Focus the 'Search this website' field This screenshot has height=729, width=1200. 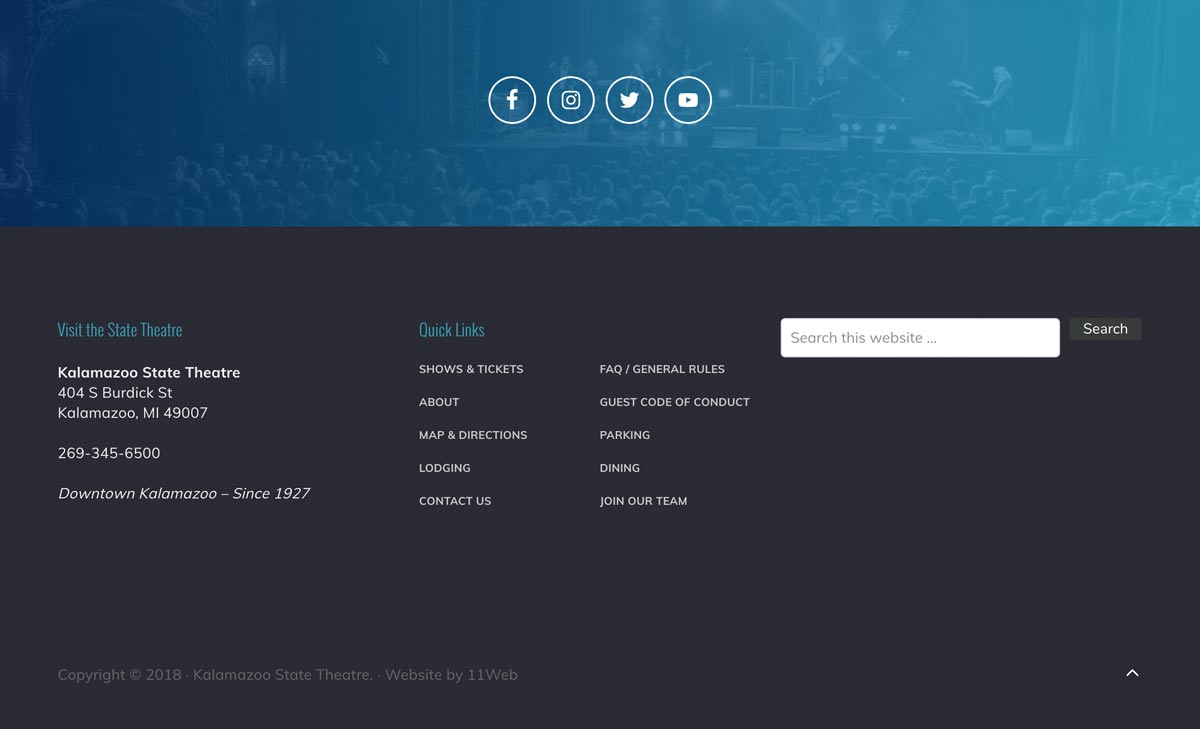tap(919, 338)
